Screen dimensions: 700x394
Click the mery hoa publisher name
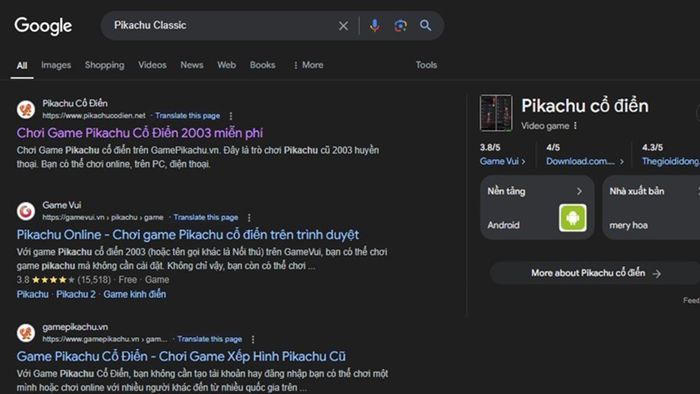point(629,225)
